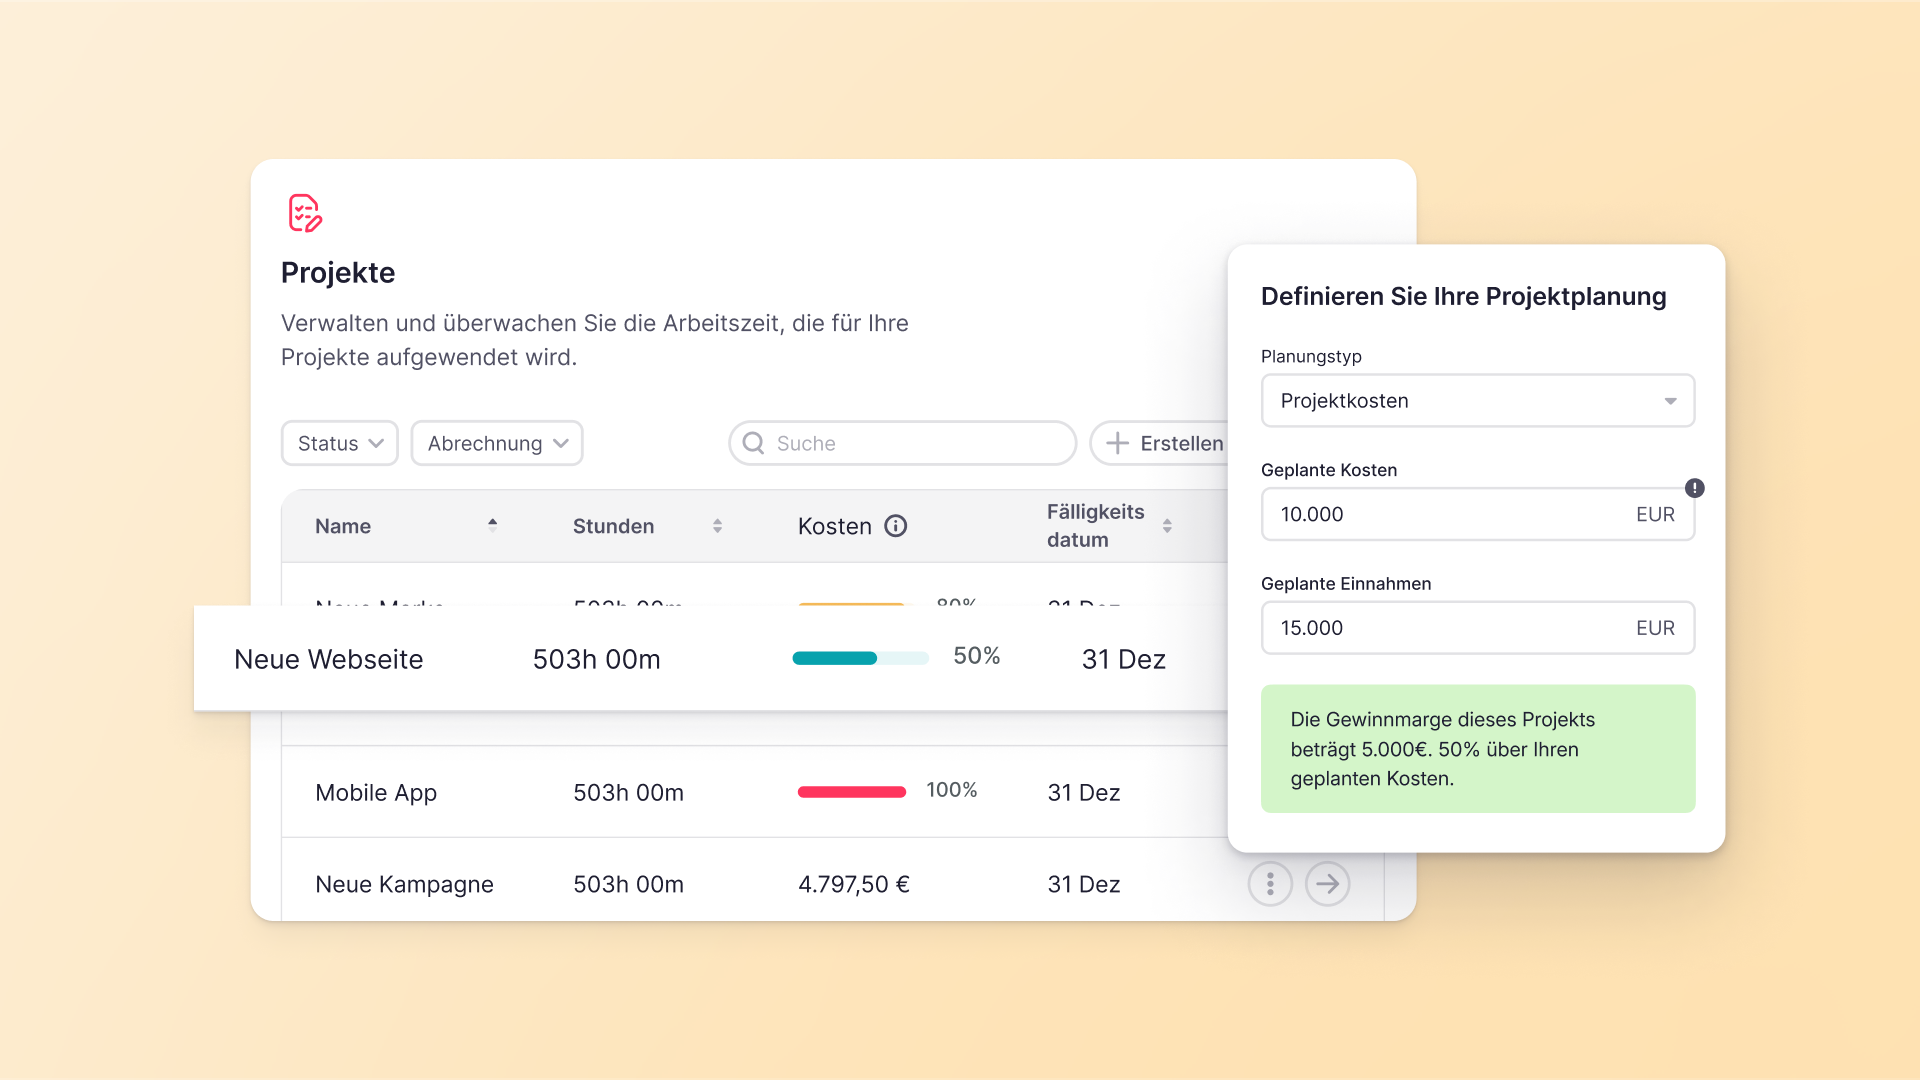Image resolution: width=1920 pixels, height=1080 pixels.
Task: Open the Abrechnung filter dropdown
Action: coord(497,443)
